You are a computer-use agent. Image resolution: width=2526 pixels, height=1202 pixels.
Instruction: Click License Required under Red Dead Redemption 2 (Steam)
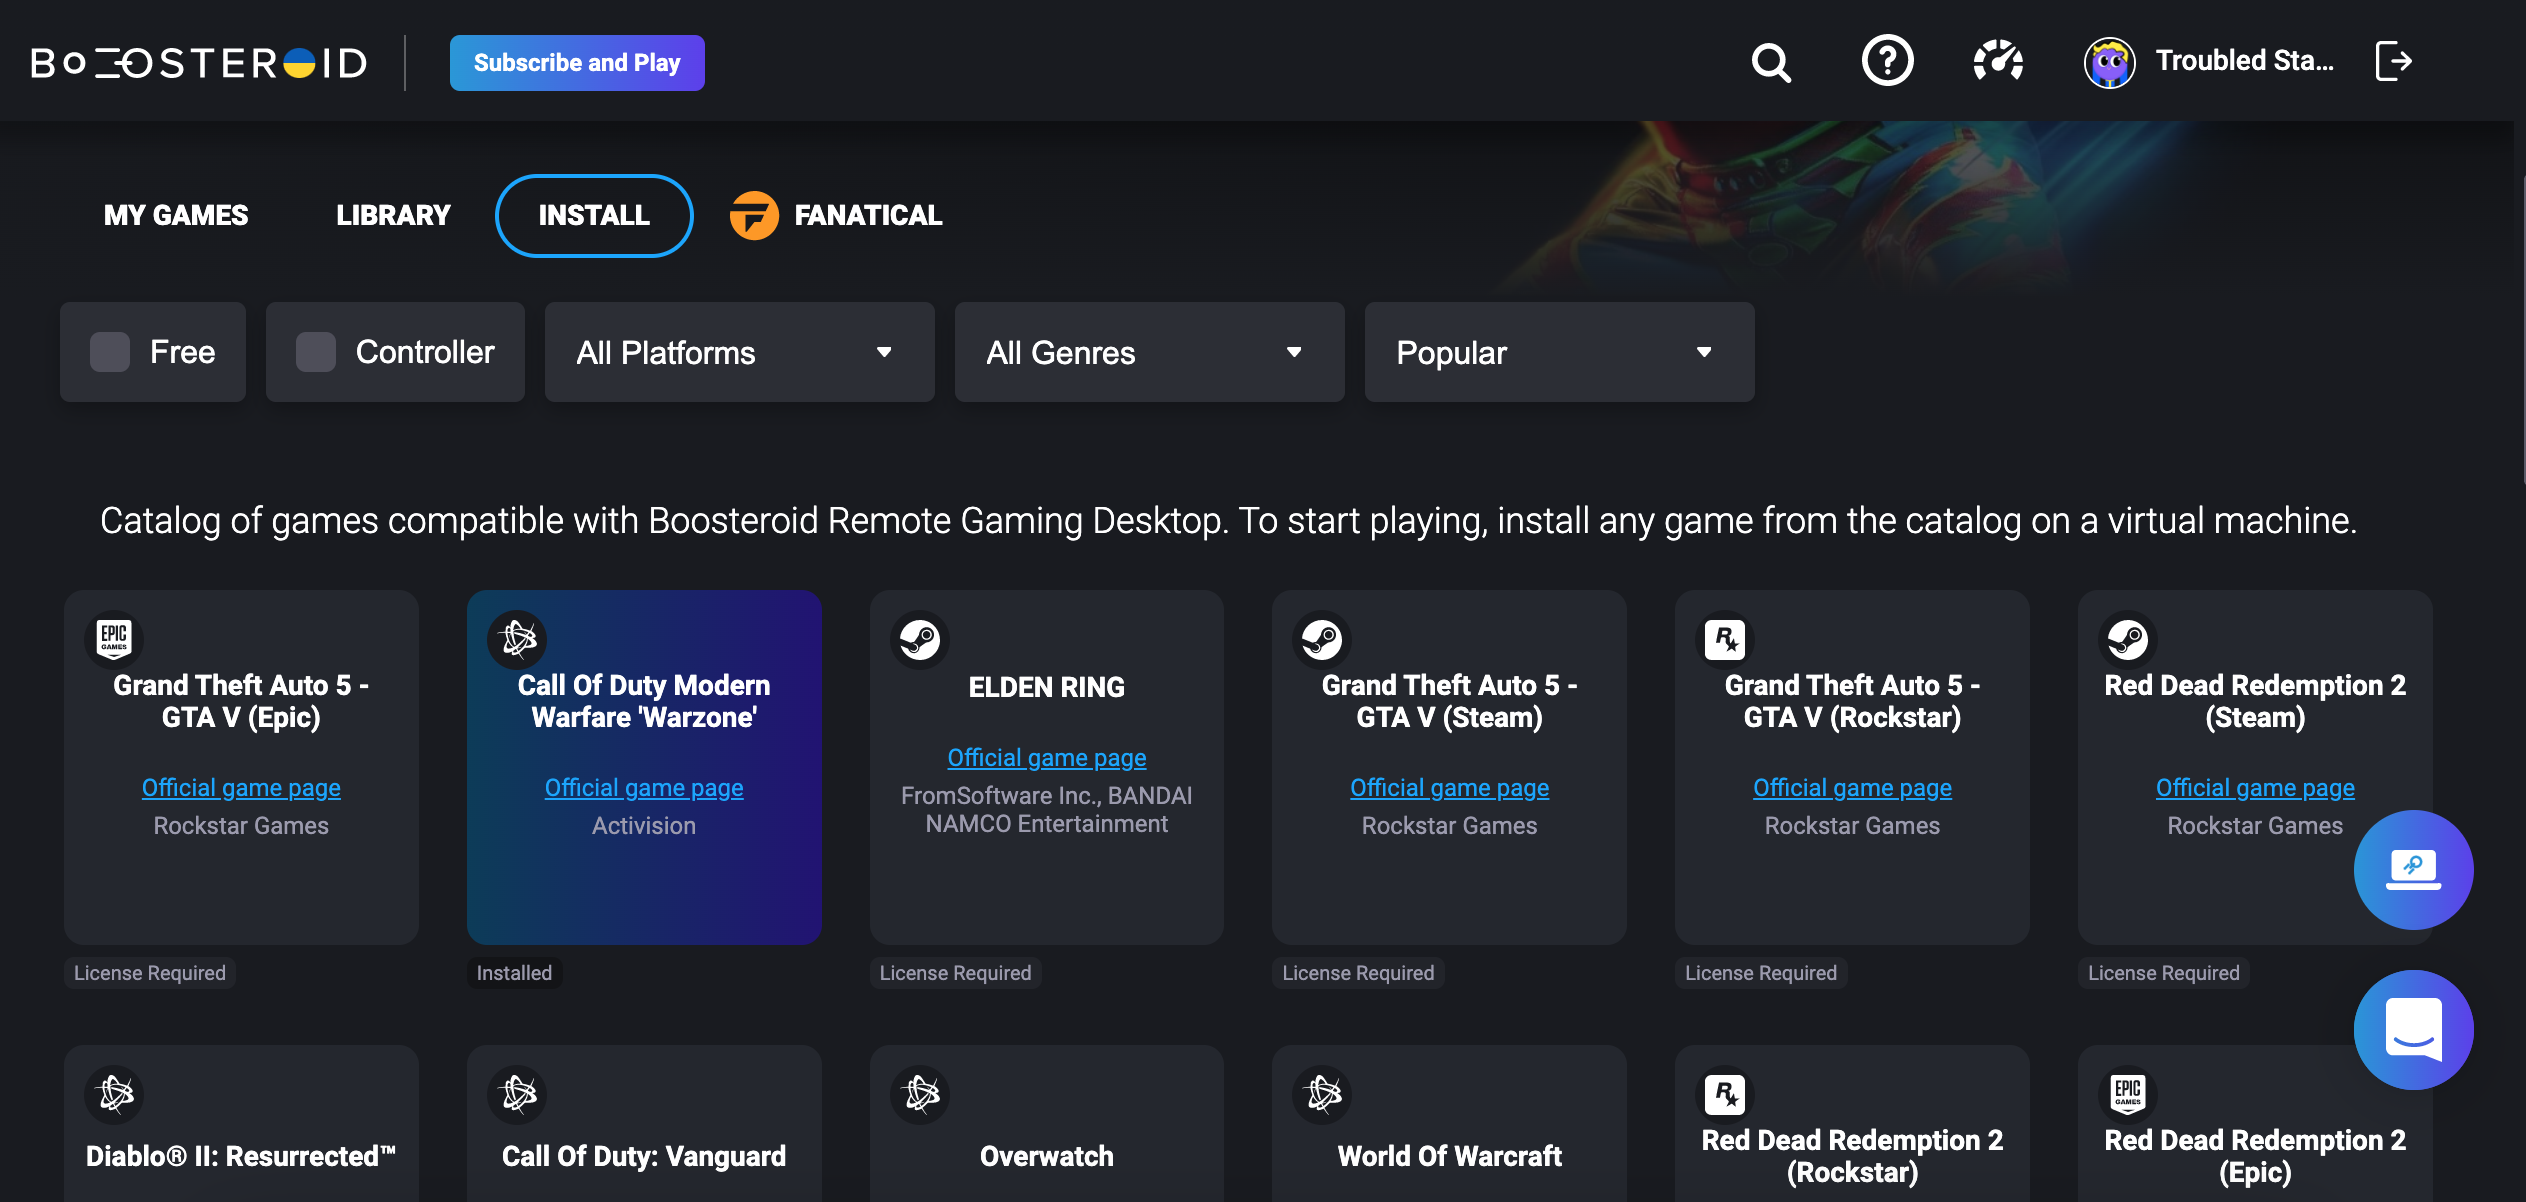click(2164, 973)
